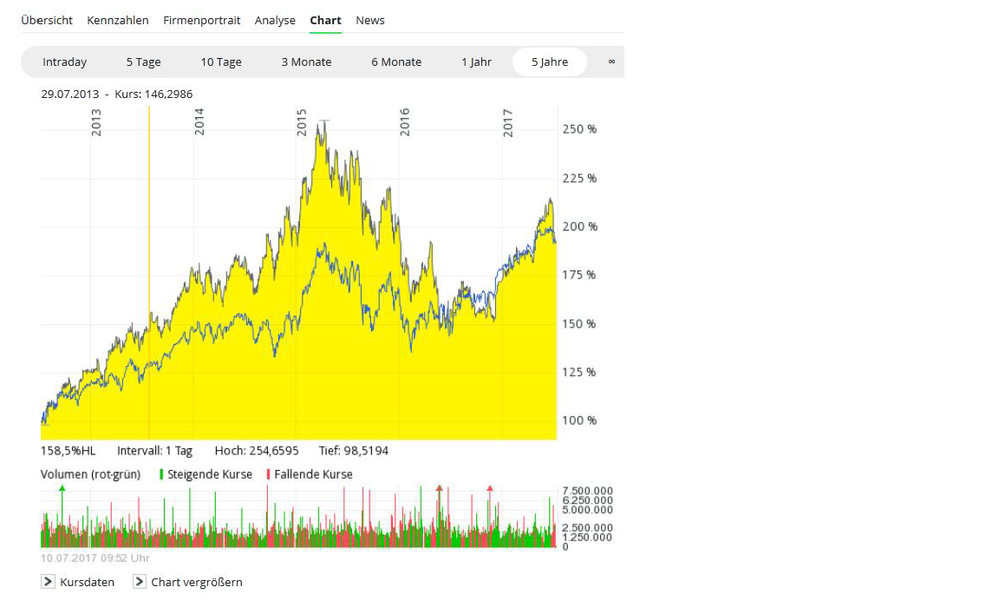
Task: Open the Übersicht tab
Action: click(47, 20)
